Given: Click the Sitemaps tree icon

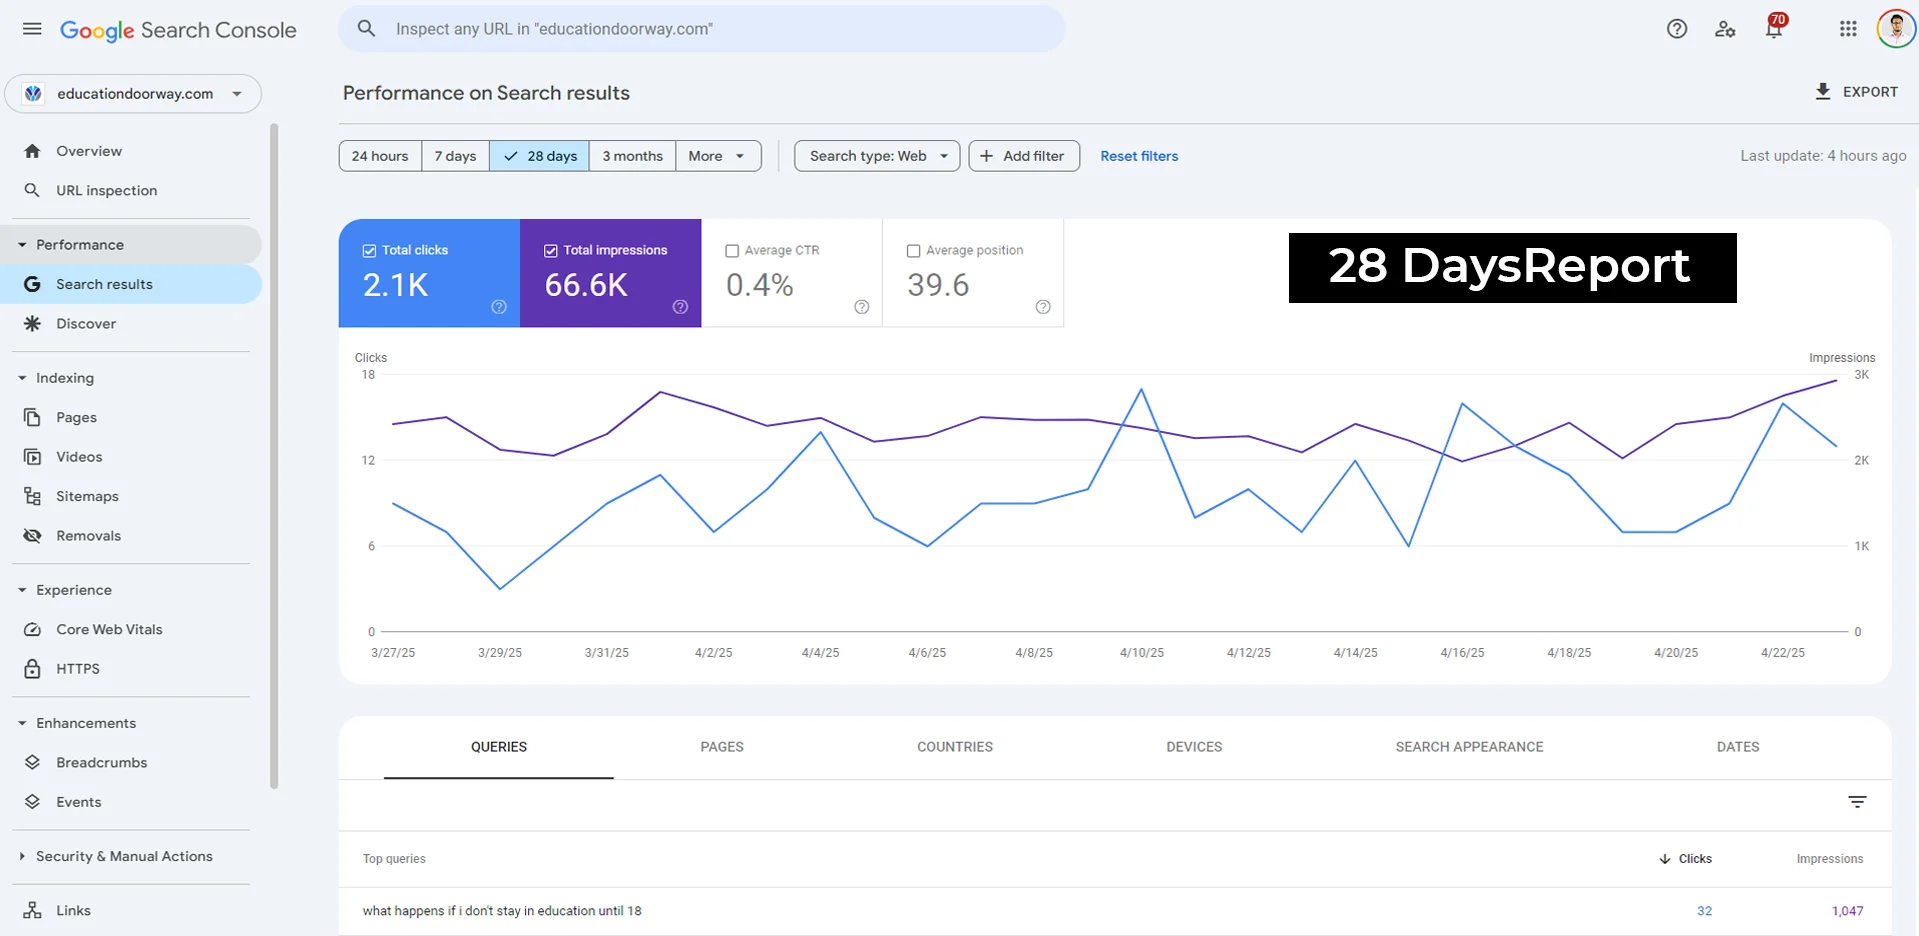Looking at the screenshot, I should point(32,496).
